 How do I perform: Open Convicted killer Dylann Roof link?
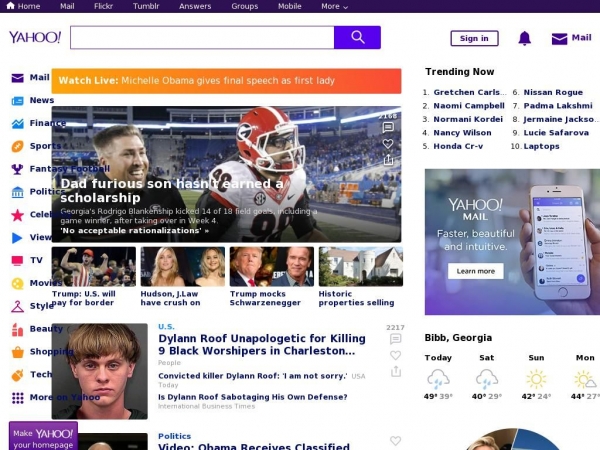[x=253, y=376]
